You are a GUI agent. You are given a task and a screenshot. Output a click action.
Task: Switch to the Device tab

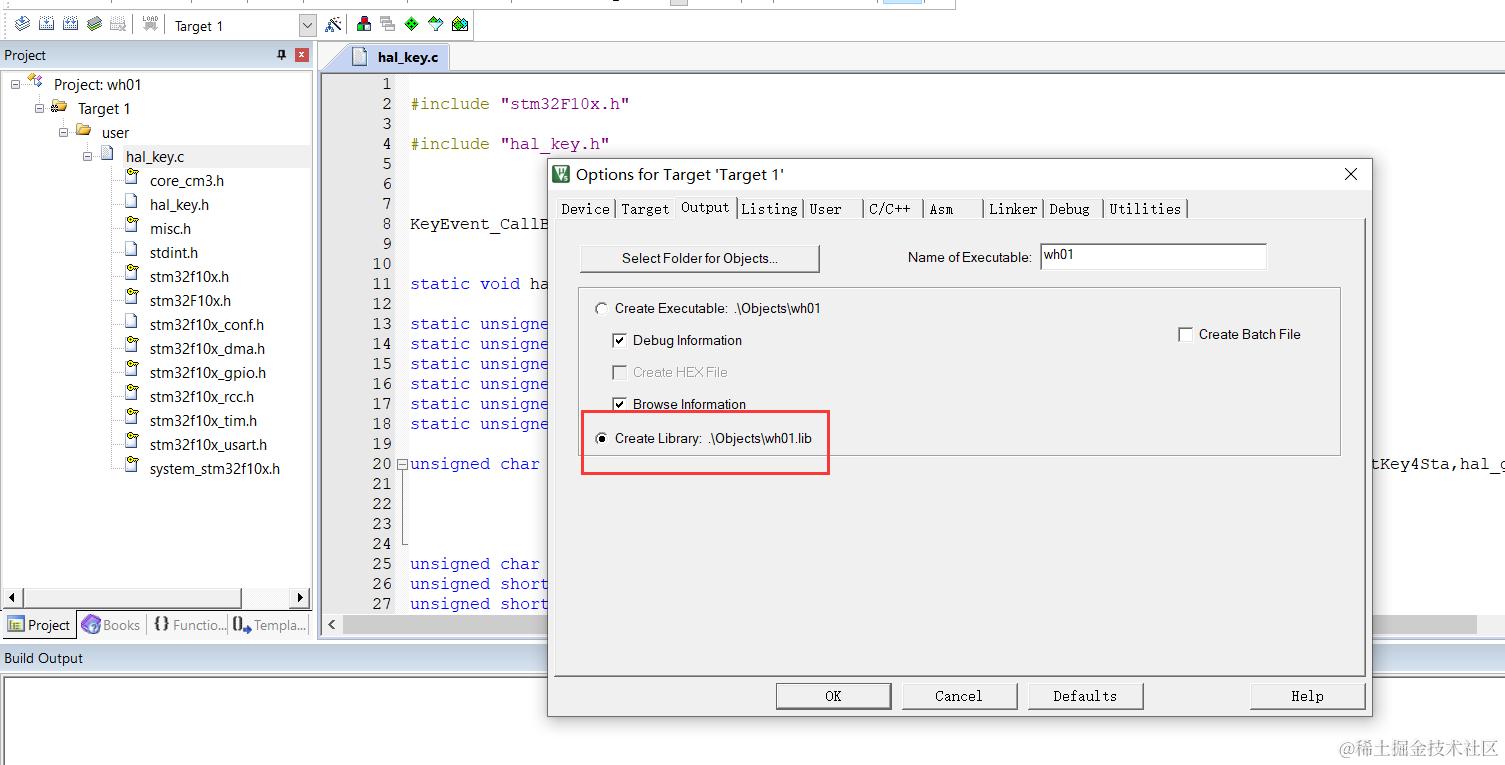coord(585,209)
